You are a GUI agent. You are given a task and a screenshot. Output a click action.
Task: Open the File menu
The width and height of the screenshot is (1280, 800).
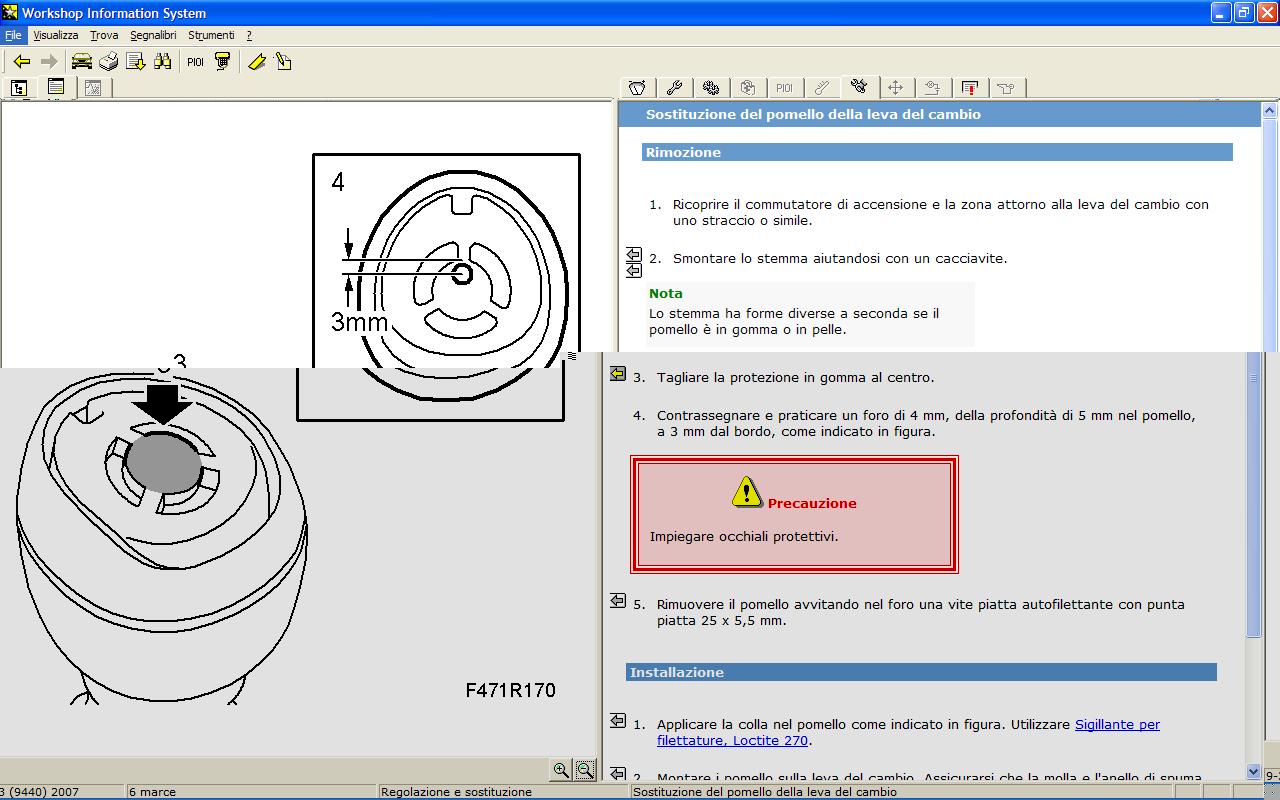(12, 35)
